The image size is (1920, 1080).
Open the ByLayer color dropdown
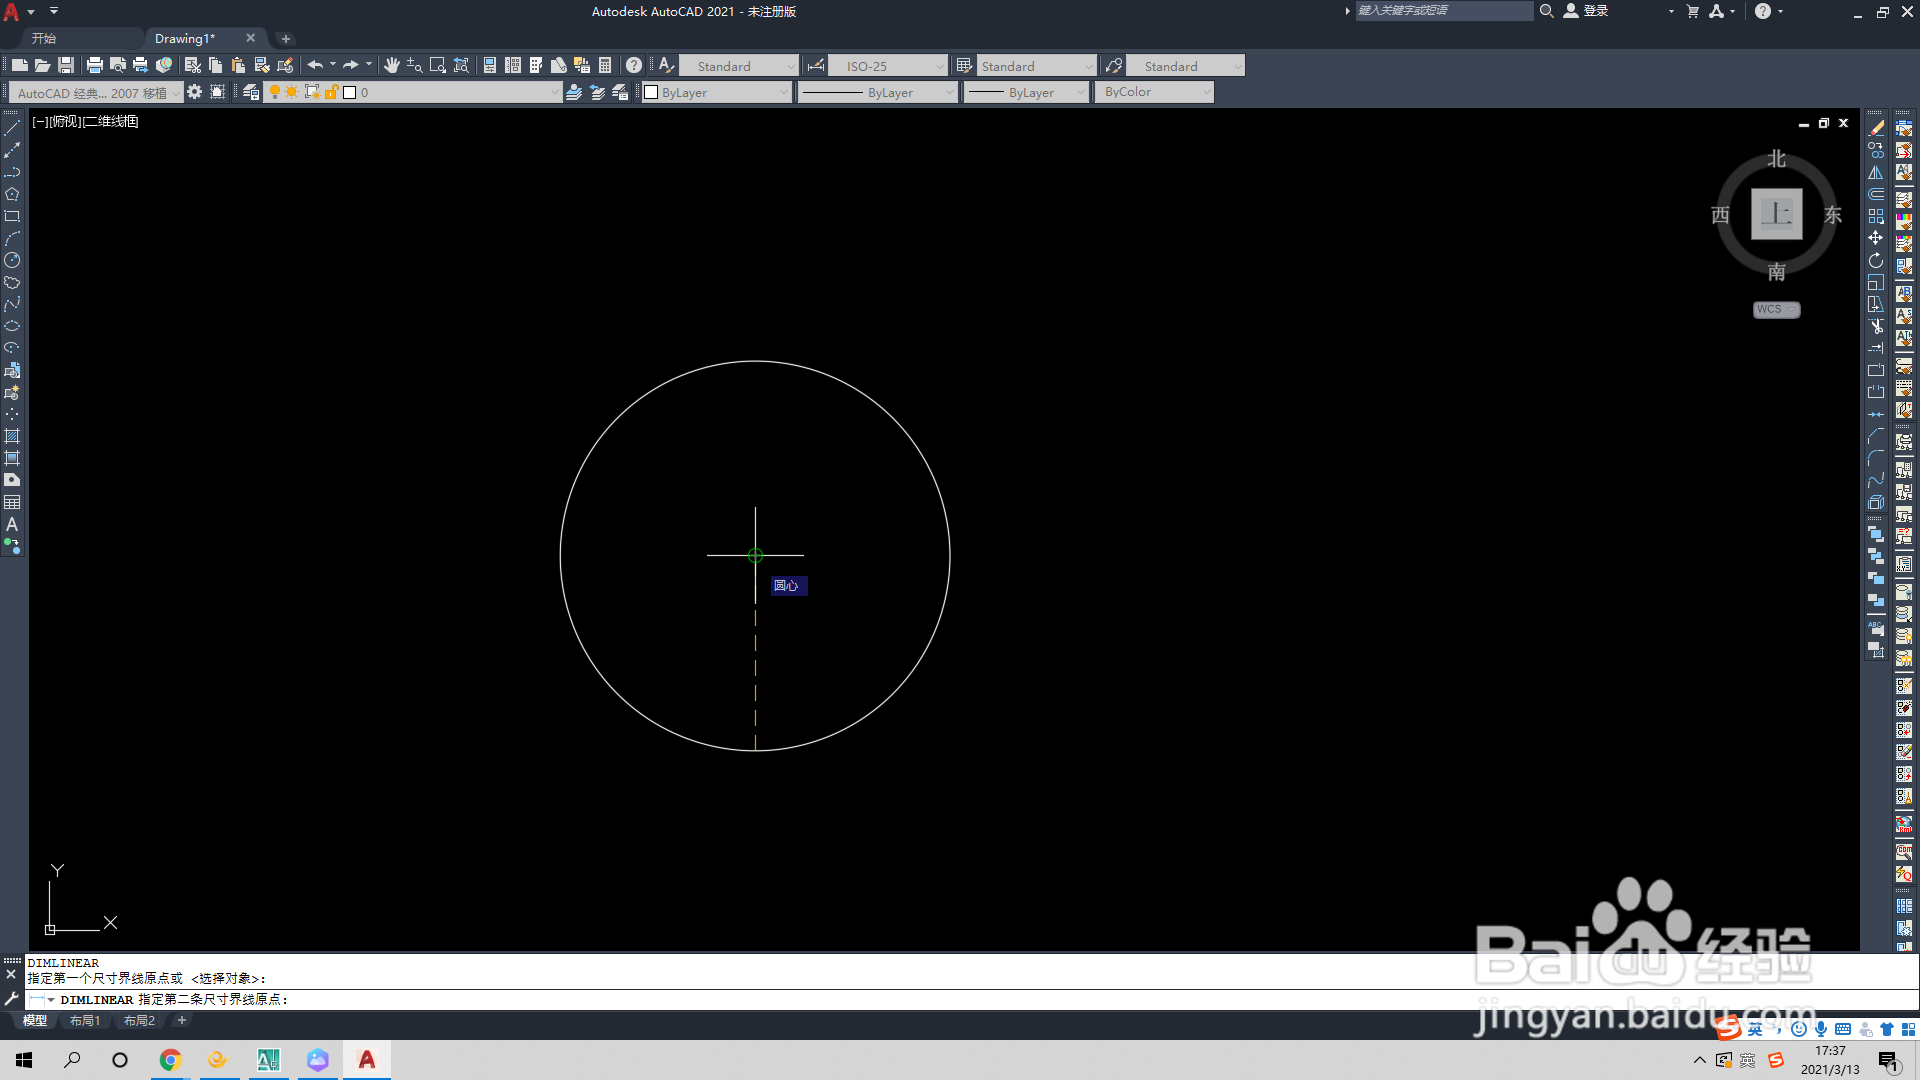pos(717,92)
